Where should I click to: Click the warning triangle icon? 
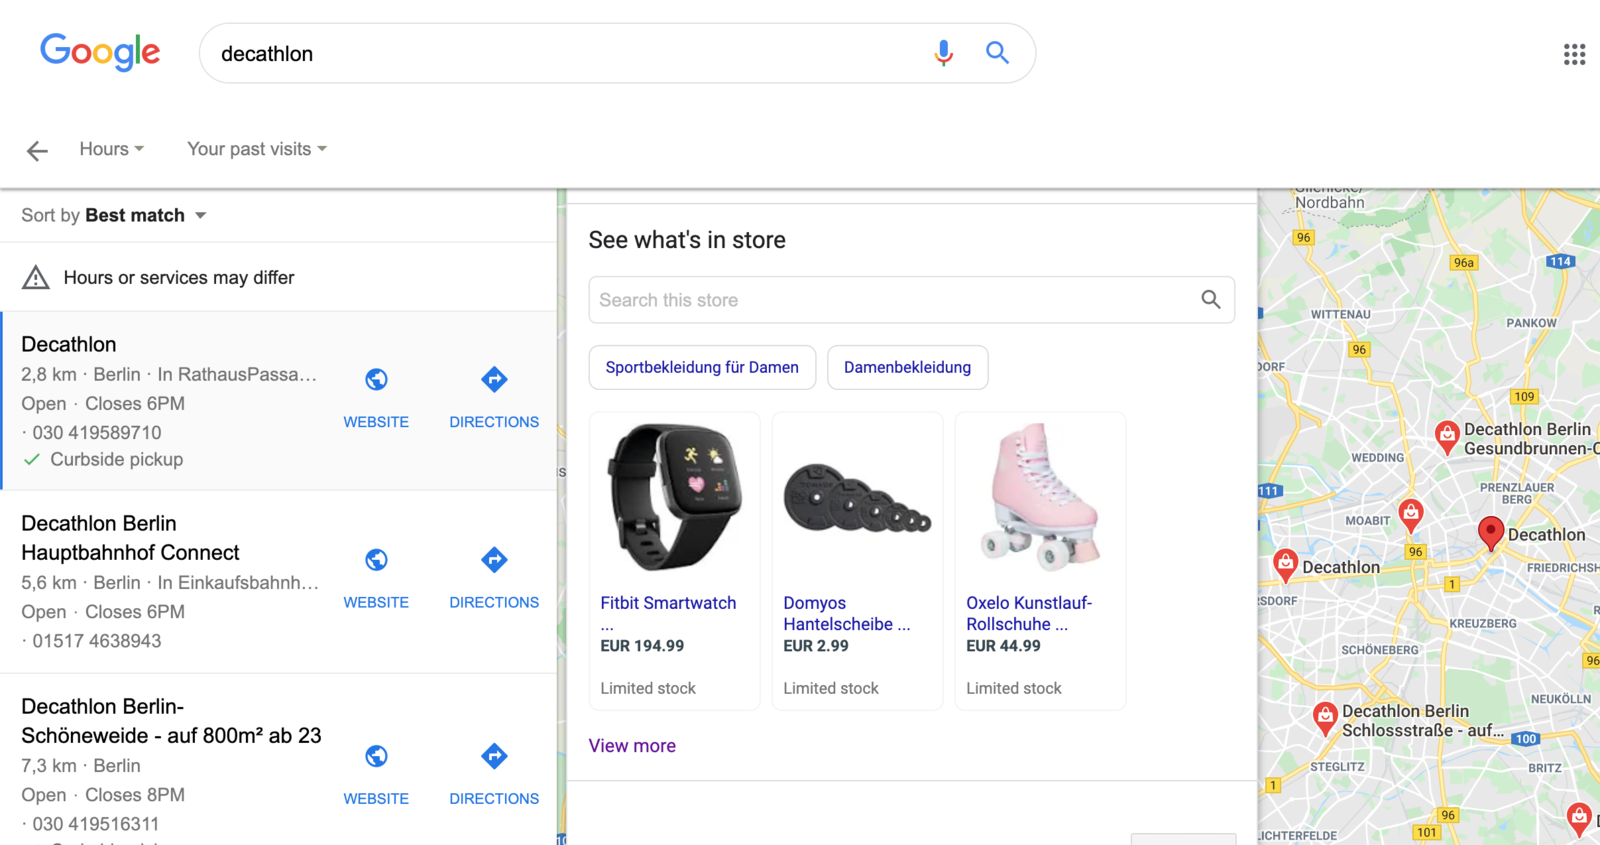tap(36, 278)
